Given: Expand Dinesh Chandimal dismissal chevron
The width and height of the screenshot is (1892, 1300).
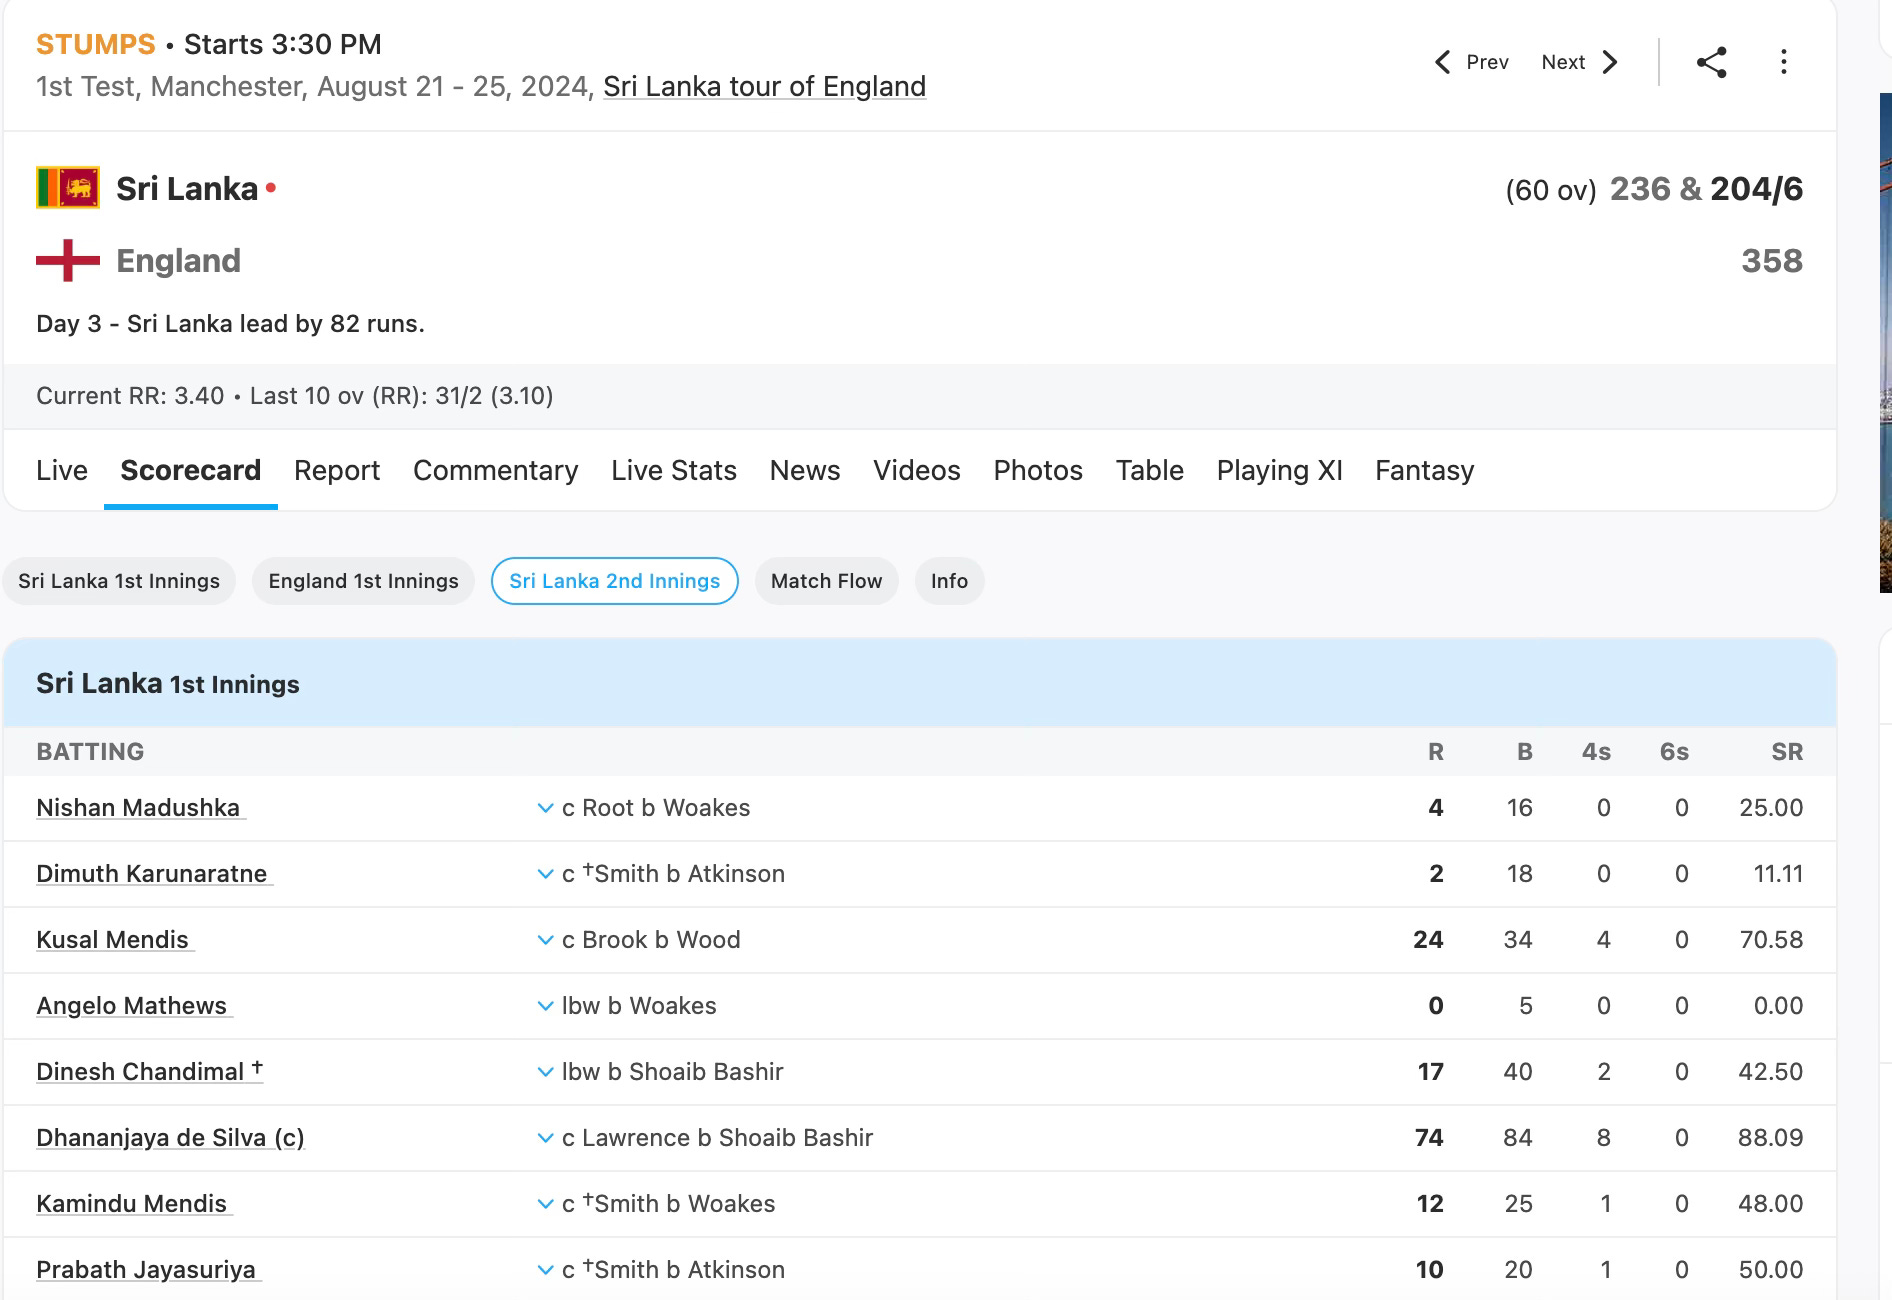Looking at the screenshot, I should 545,1072.
